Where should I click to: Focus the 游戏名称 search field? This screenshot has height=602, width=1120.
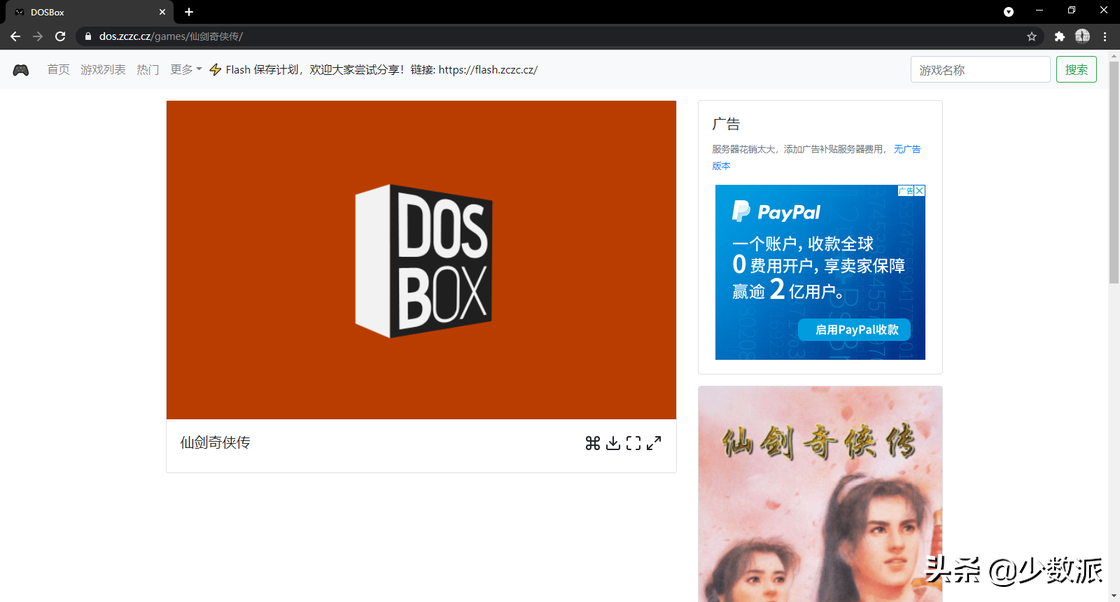[x=980, y=70]
